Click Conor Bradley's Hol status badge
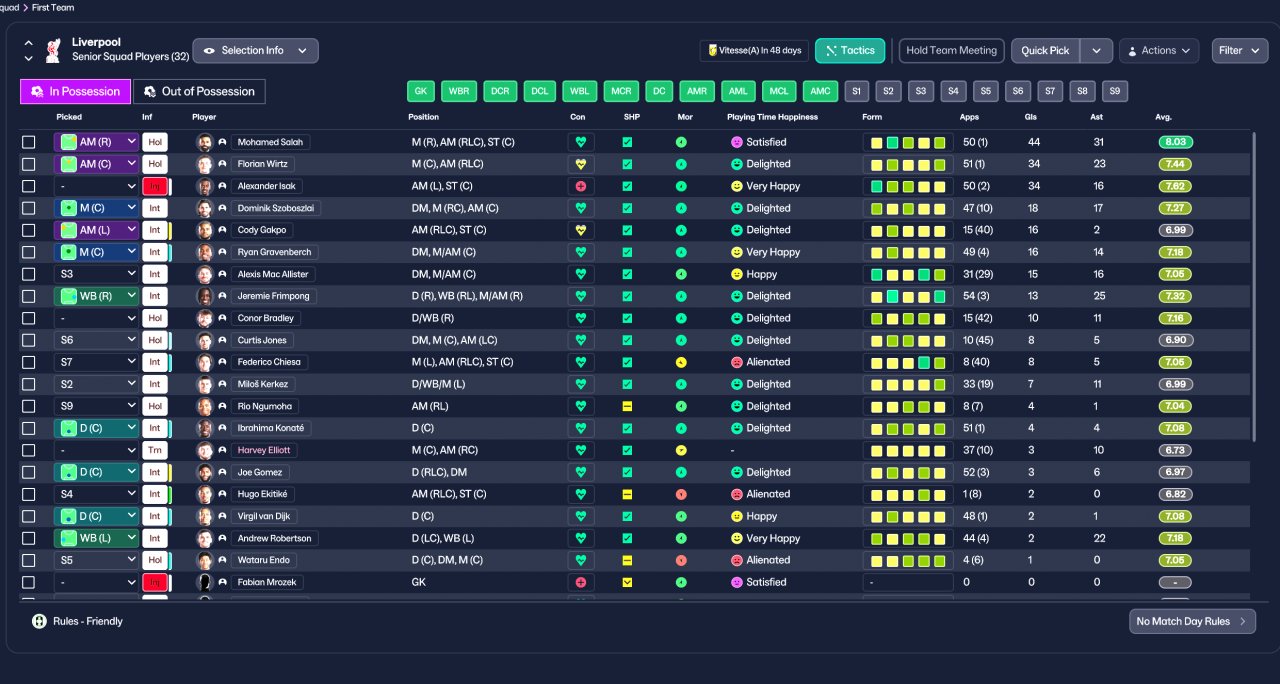The width and height of the screenshot is (1280, 684). pyautogui.click(x=154, y=318)
